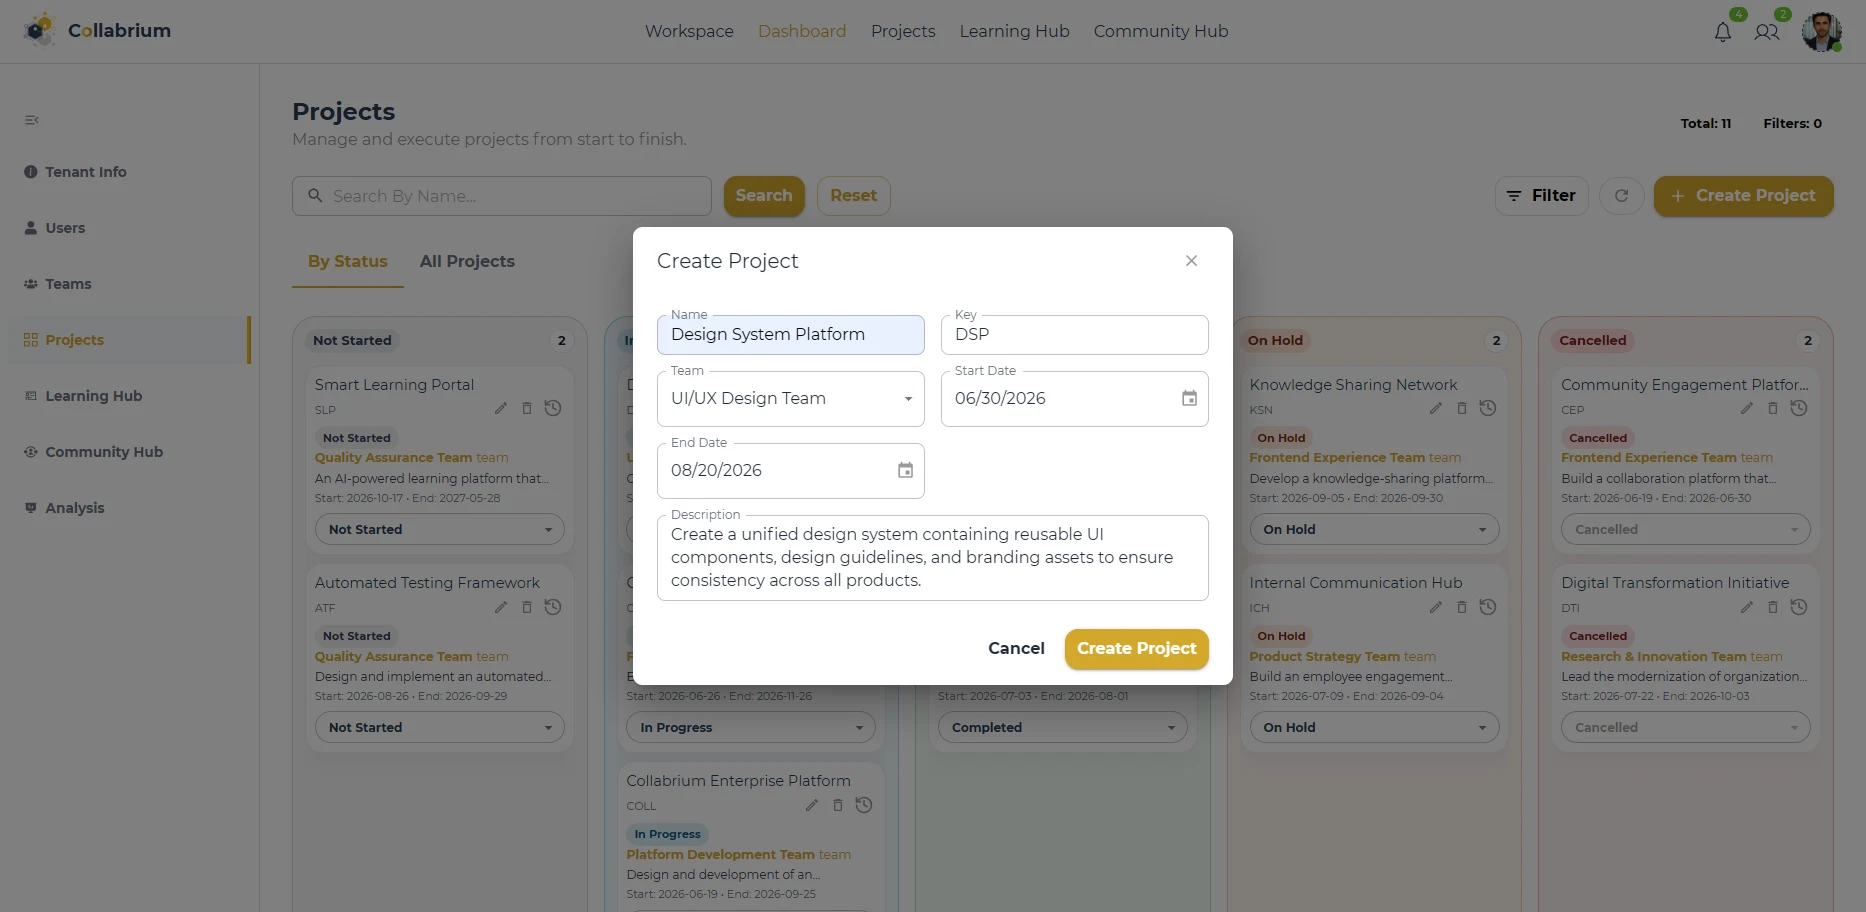Screen dimensions: 1866x912
Task: Expand the Team dropdown in dialog
Action: pos(791,399)
